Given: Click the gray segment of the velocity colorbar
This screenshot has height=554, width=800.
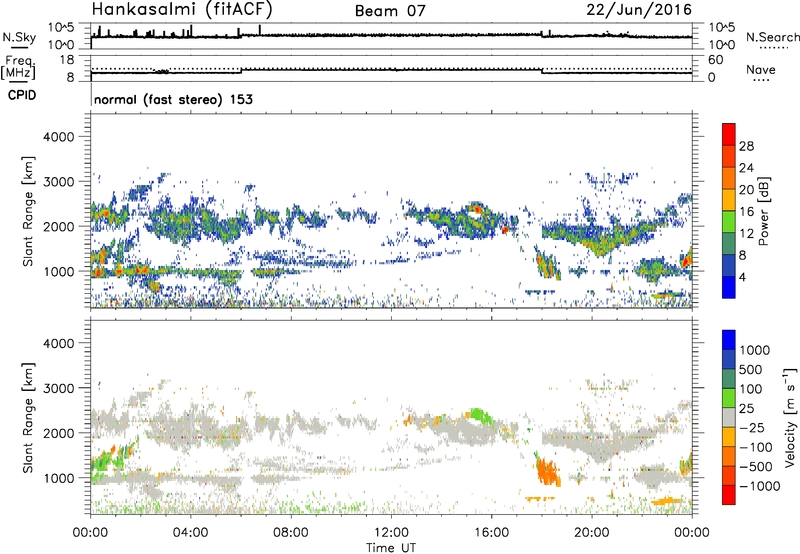Looking at the screenshot, I should 729,417.
